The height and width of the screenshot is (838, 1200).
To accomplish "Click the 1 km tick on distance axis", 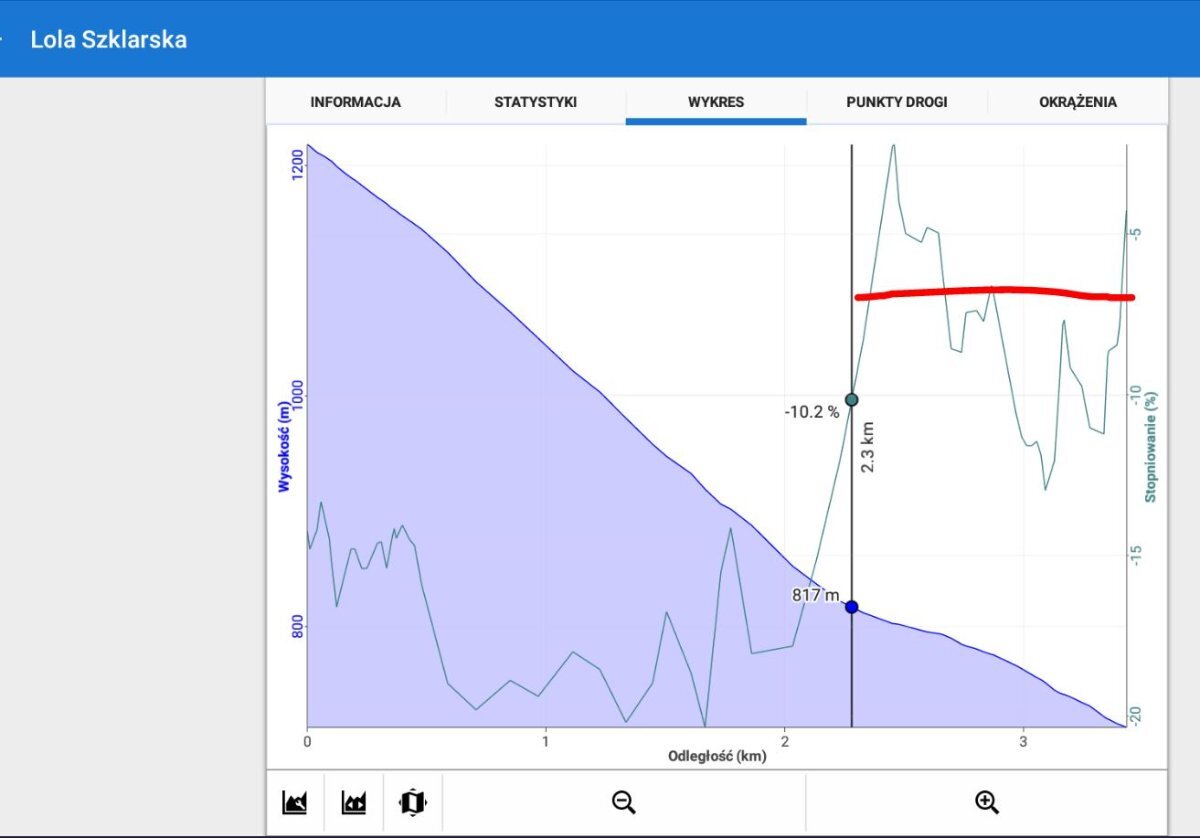I will click(x=546, y=741).
